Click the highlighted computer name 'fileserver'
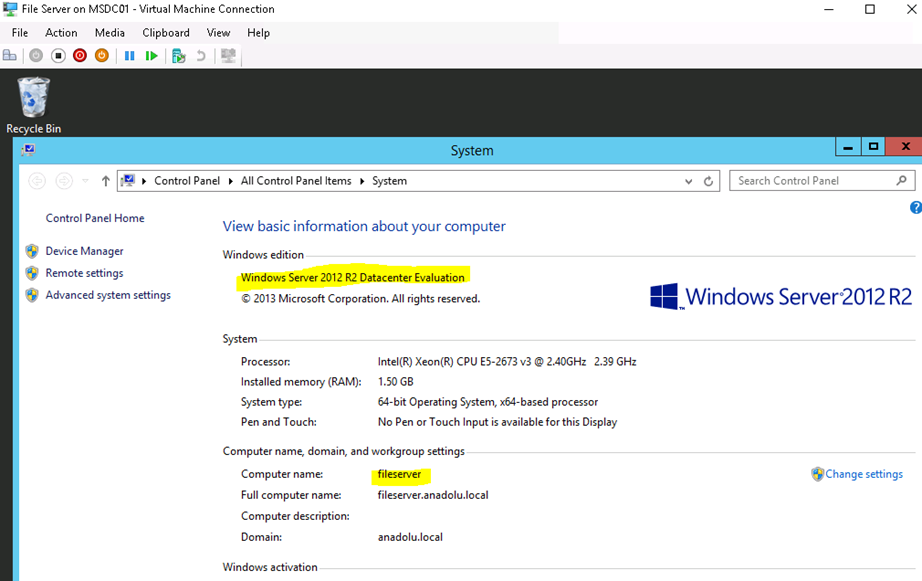The width and height of the screenshot is (922, 581). [399, 474]
